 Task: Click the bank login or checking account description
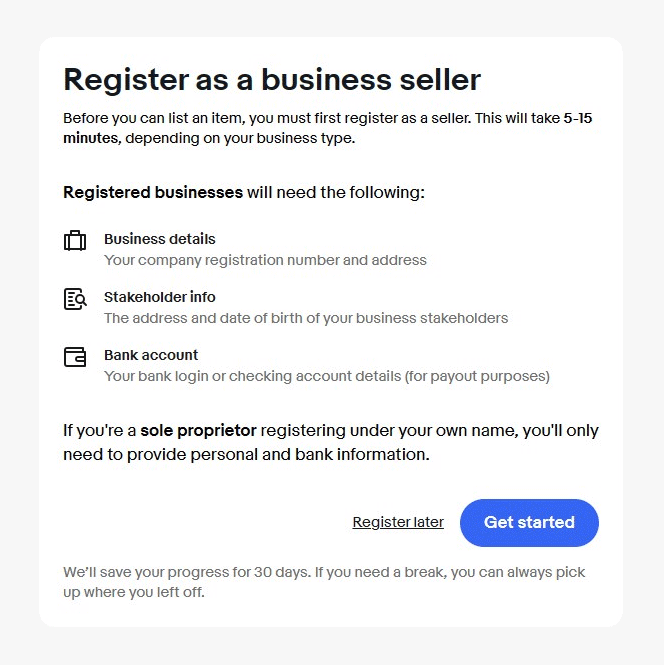(x=327, y=376)
